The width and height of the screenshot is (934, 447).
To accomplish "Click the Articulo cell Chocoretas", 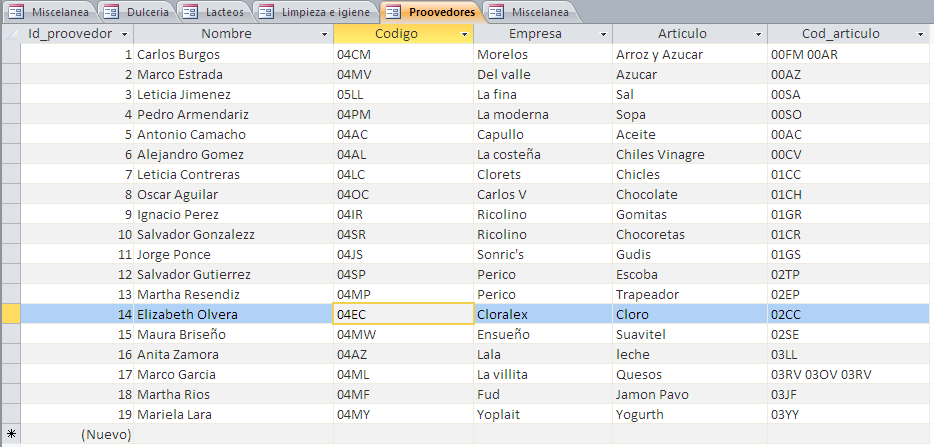I will 690,234.
